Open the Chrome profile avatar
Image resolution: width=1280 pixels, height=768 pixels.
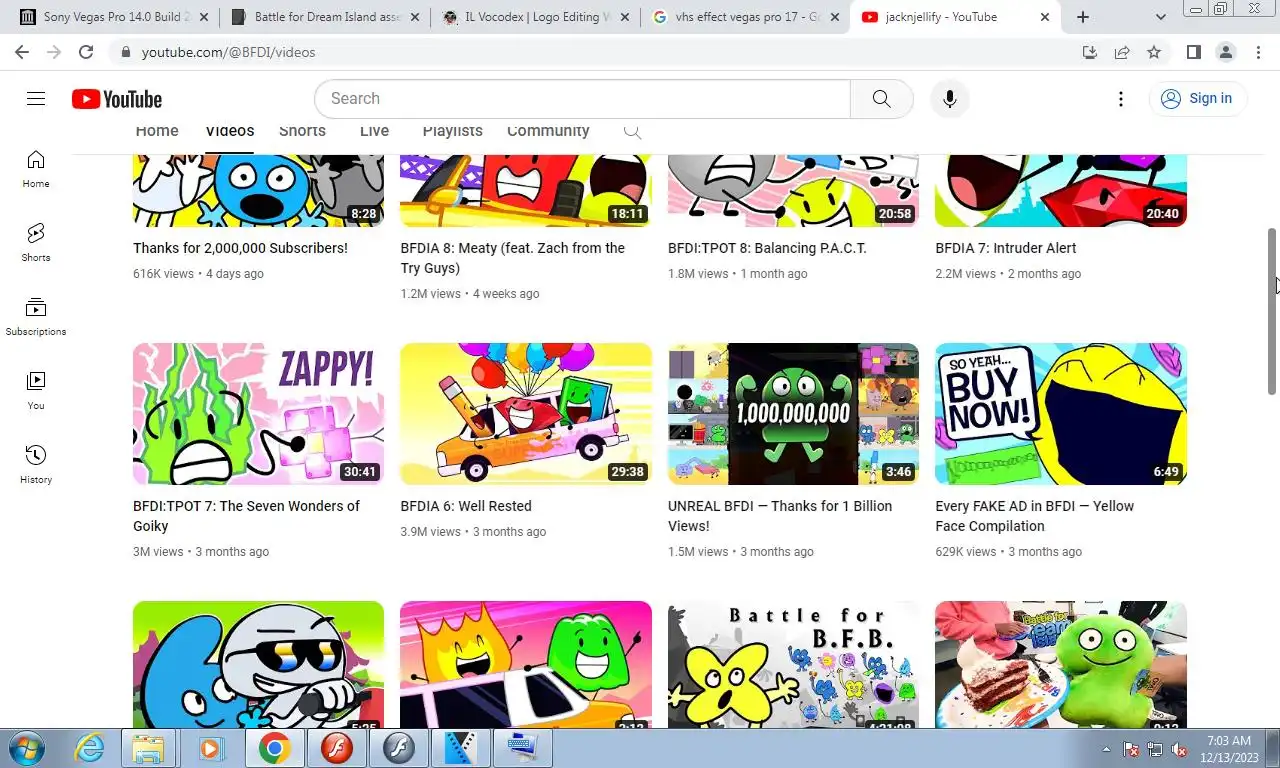pos(1226,52)
